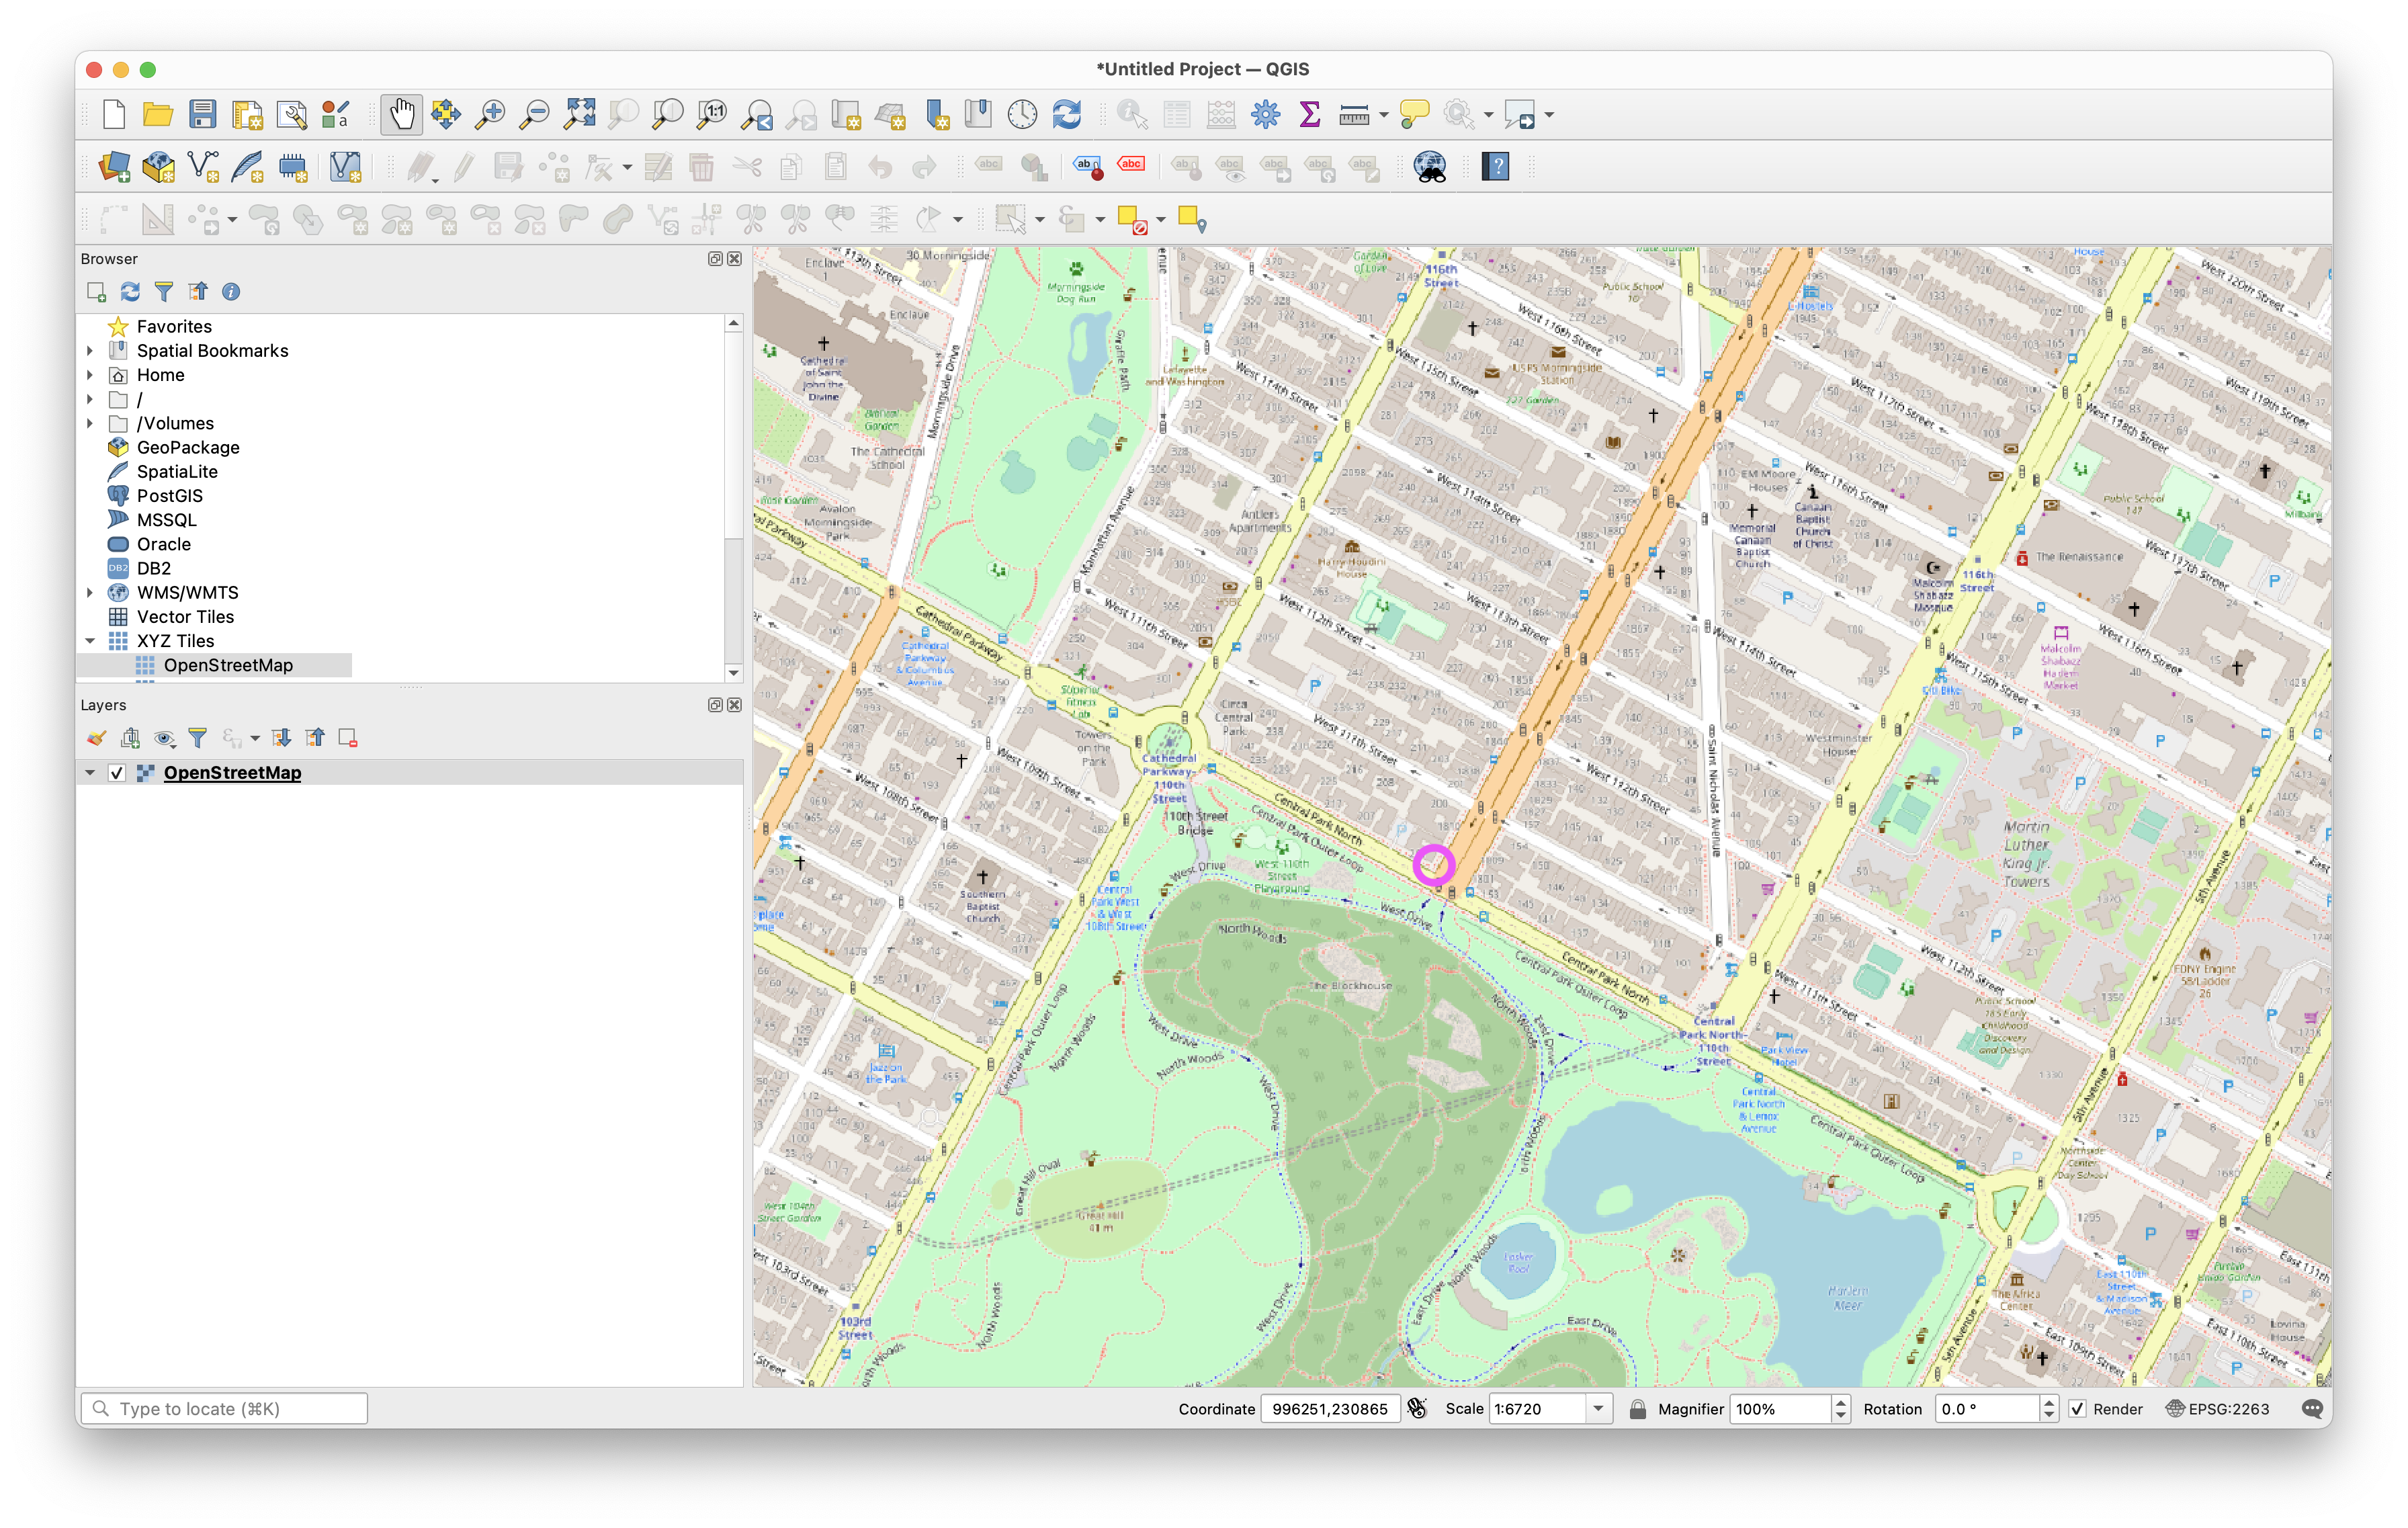This screenshot has height=1528, width=2408.
Task: Toggle the scale lock icon
Action: (x=1637, y=1409)
